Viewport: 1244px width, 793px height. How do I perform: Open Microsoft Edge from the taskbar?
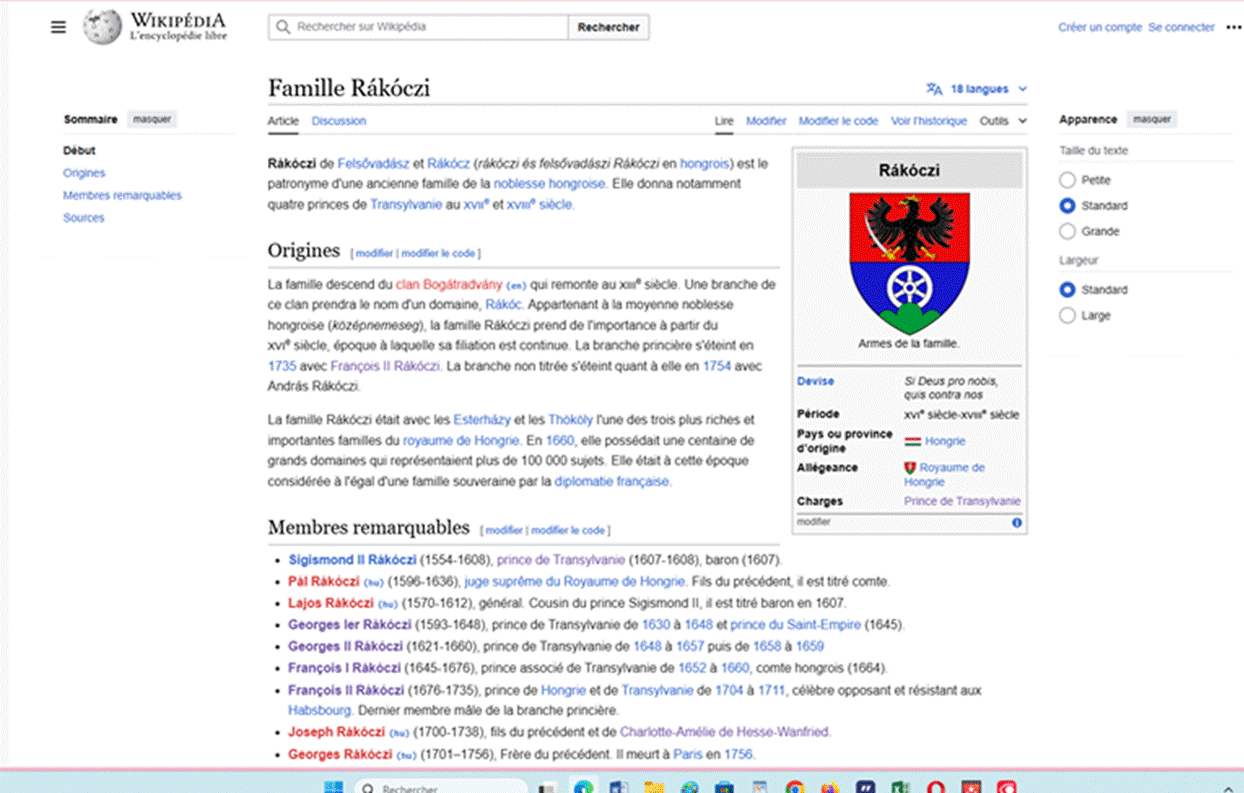pos(583,787)
